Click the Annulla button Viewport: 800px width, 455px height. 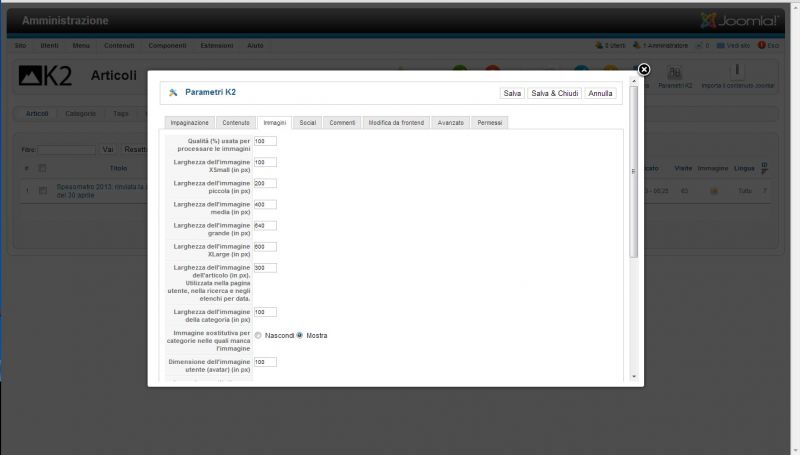click(x=600, y=93)
